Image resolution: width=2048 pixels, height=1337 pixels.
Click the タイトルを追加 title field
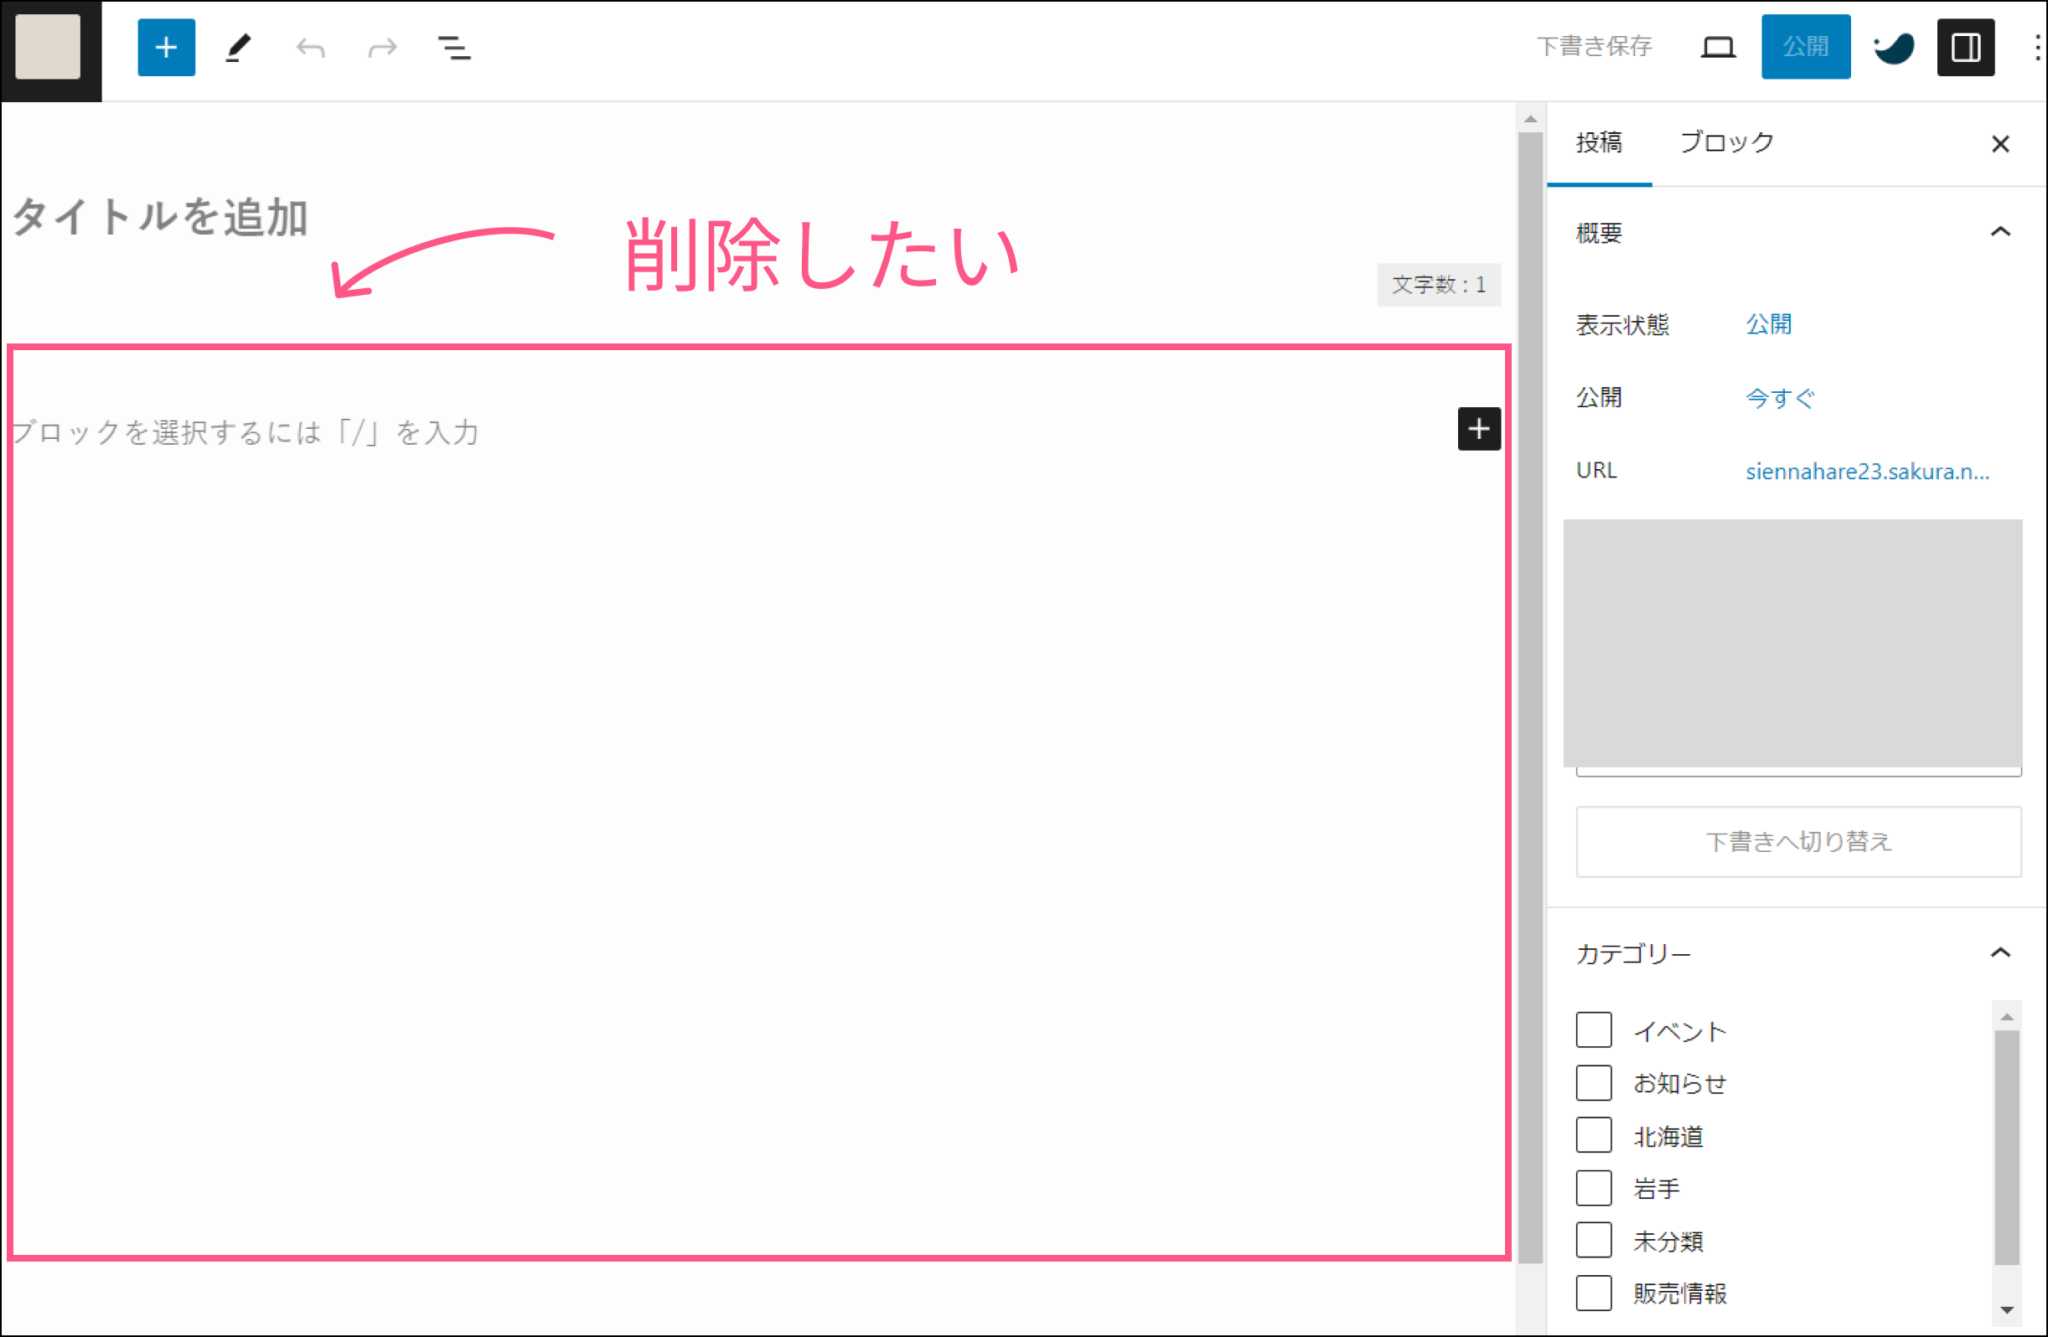(x=160, y=218)
